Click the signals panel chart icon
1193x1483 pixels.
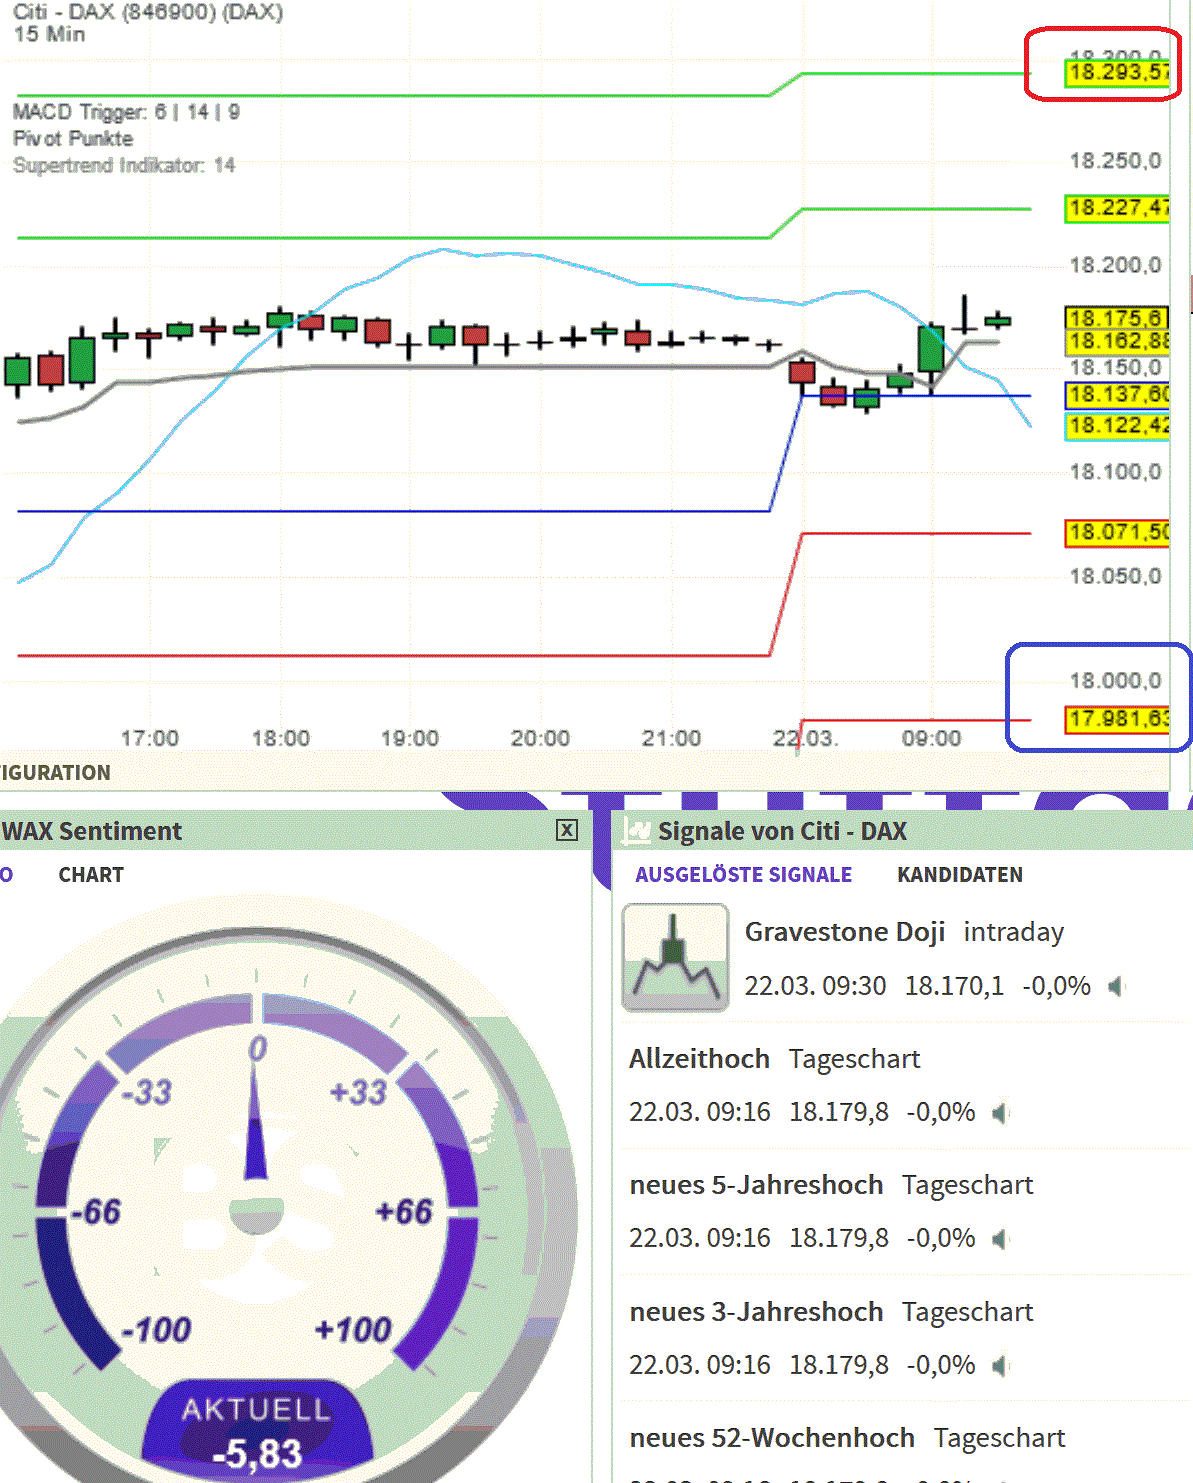pyautogui.click(x=636, y=830)
